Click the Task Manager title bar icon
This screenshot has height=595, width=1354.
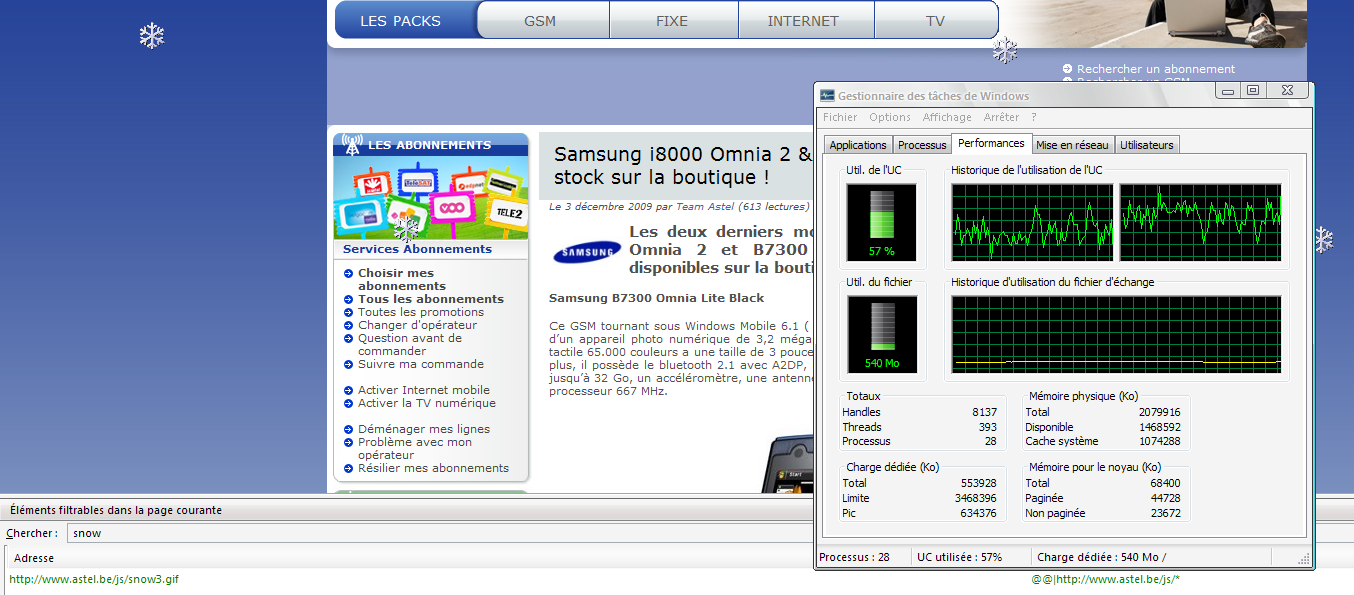[x=827, y=96]
